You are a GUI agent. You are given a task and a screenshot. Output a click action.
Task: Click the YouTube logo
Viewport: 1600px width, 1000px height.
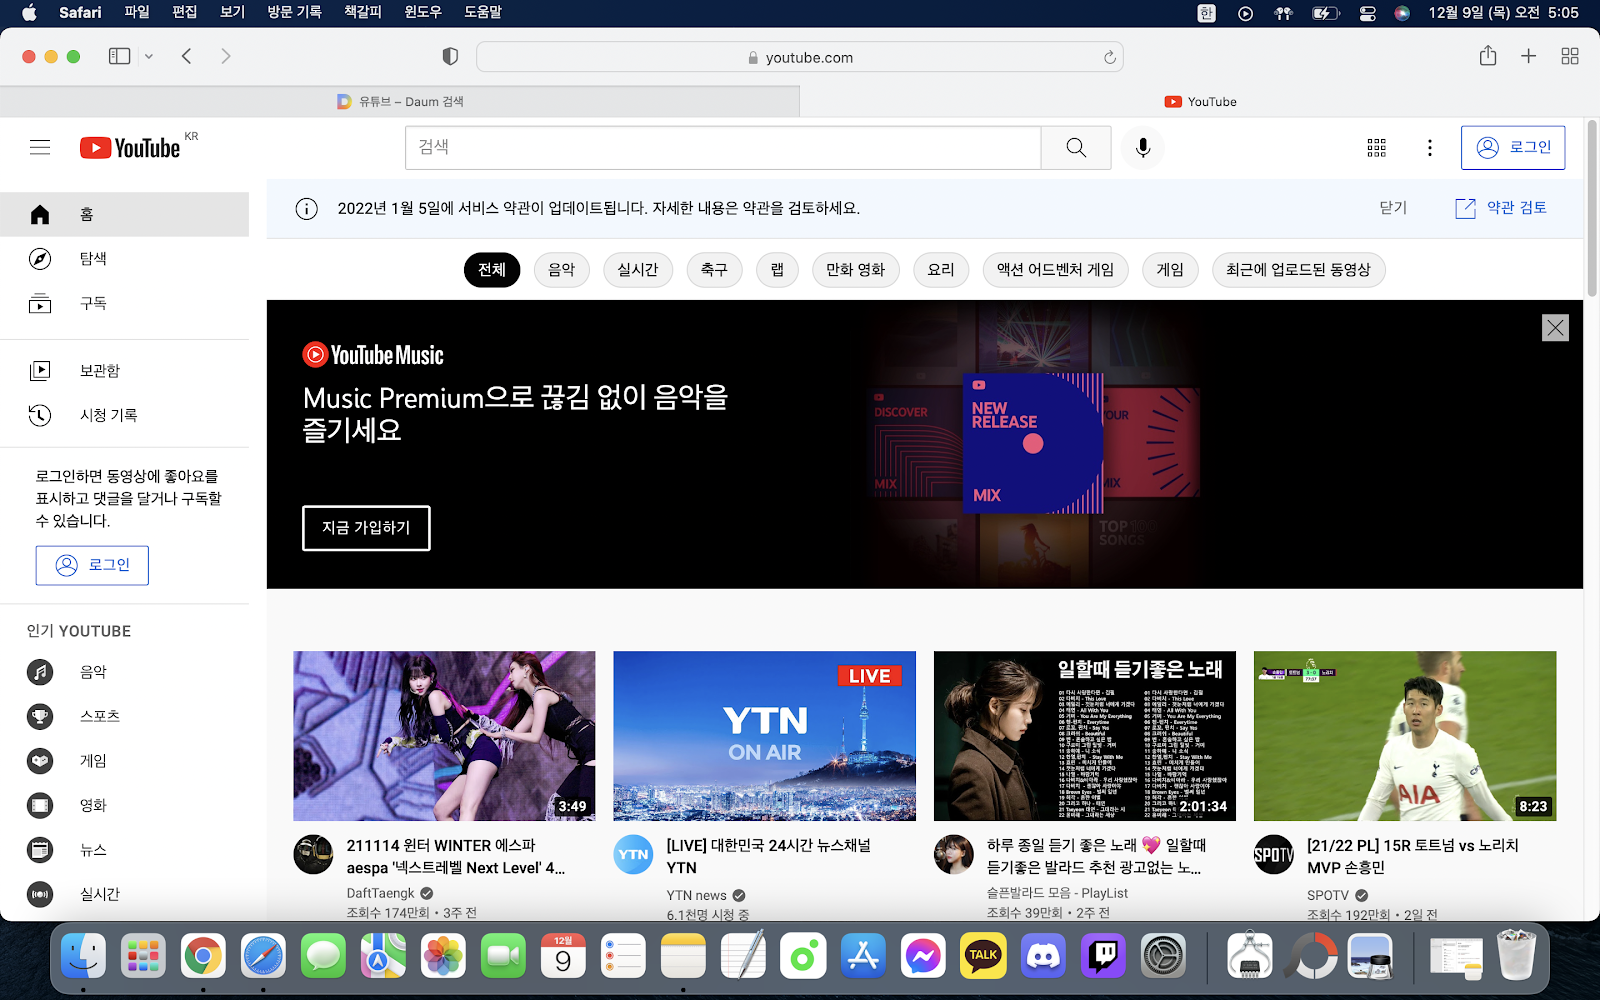(x=130, y=148)
